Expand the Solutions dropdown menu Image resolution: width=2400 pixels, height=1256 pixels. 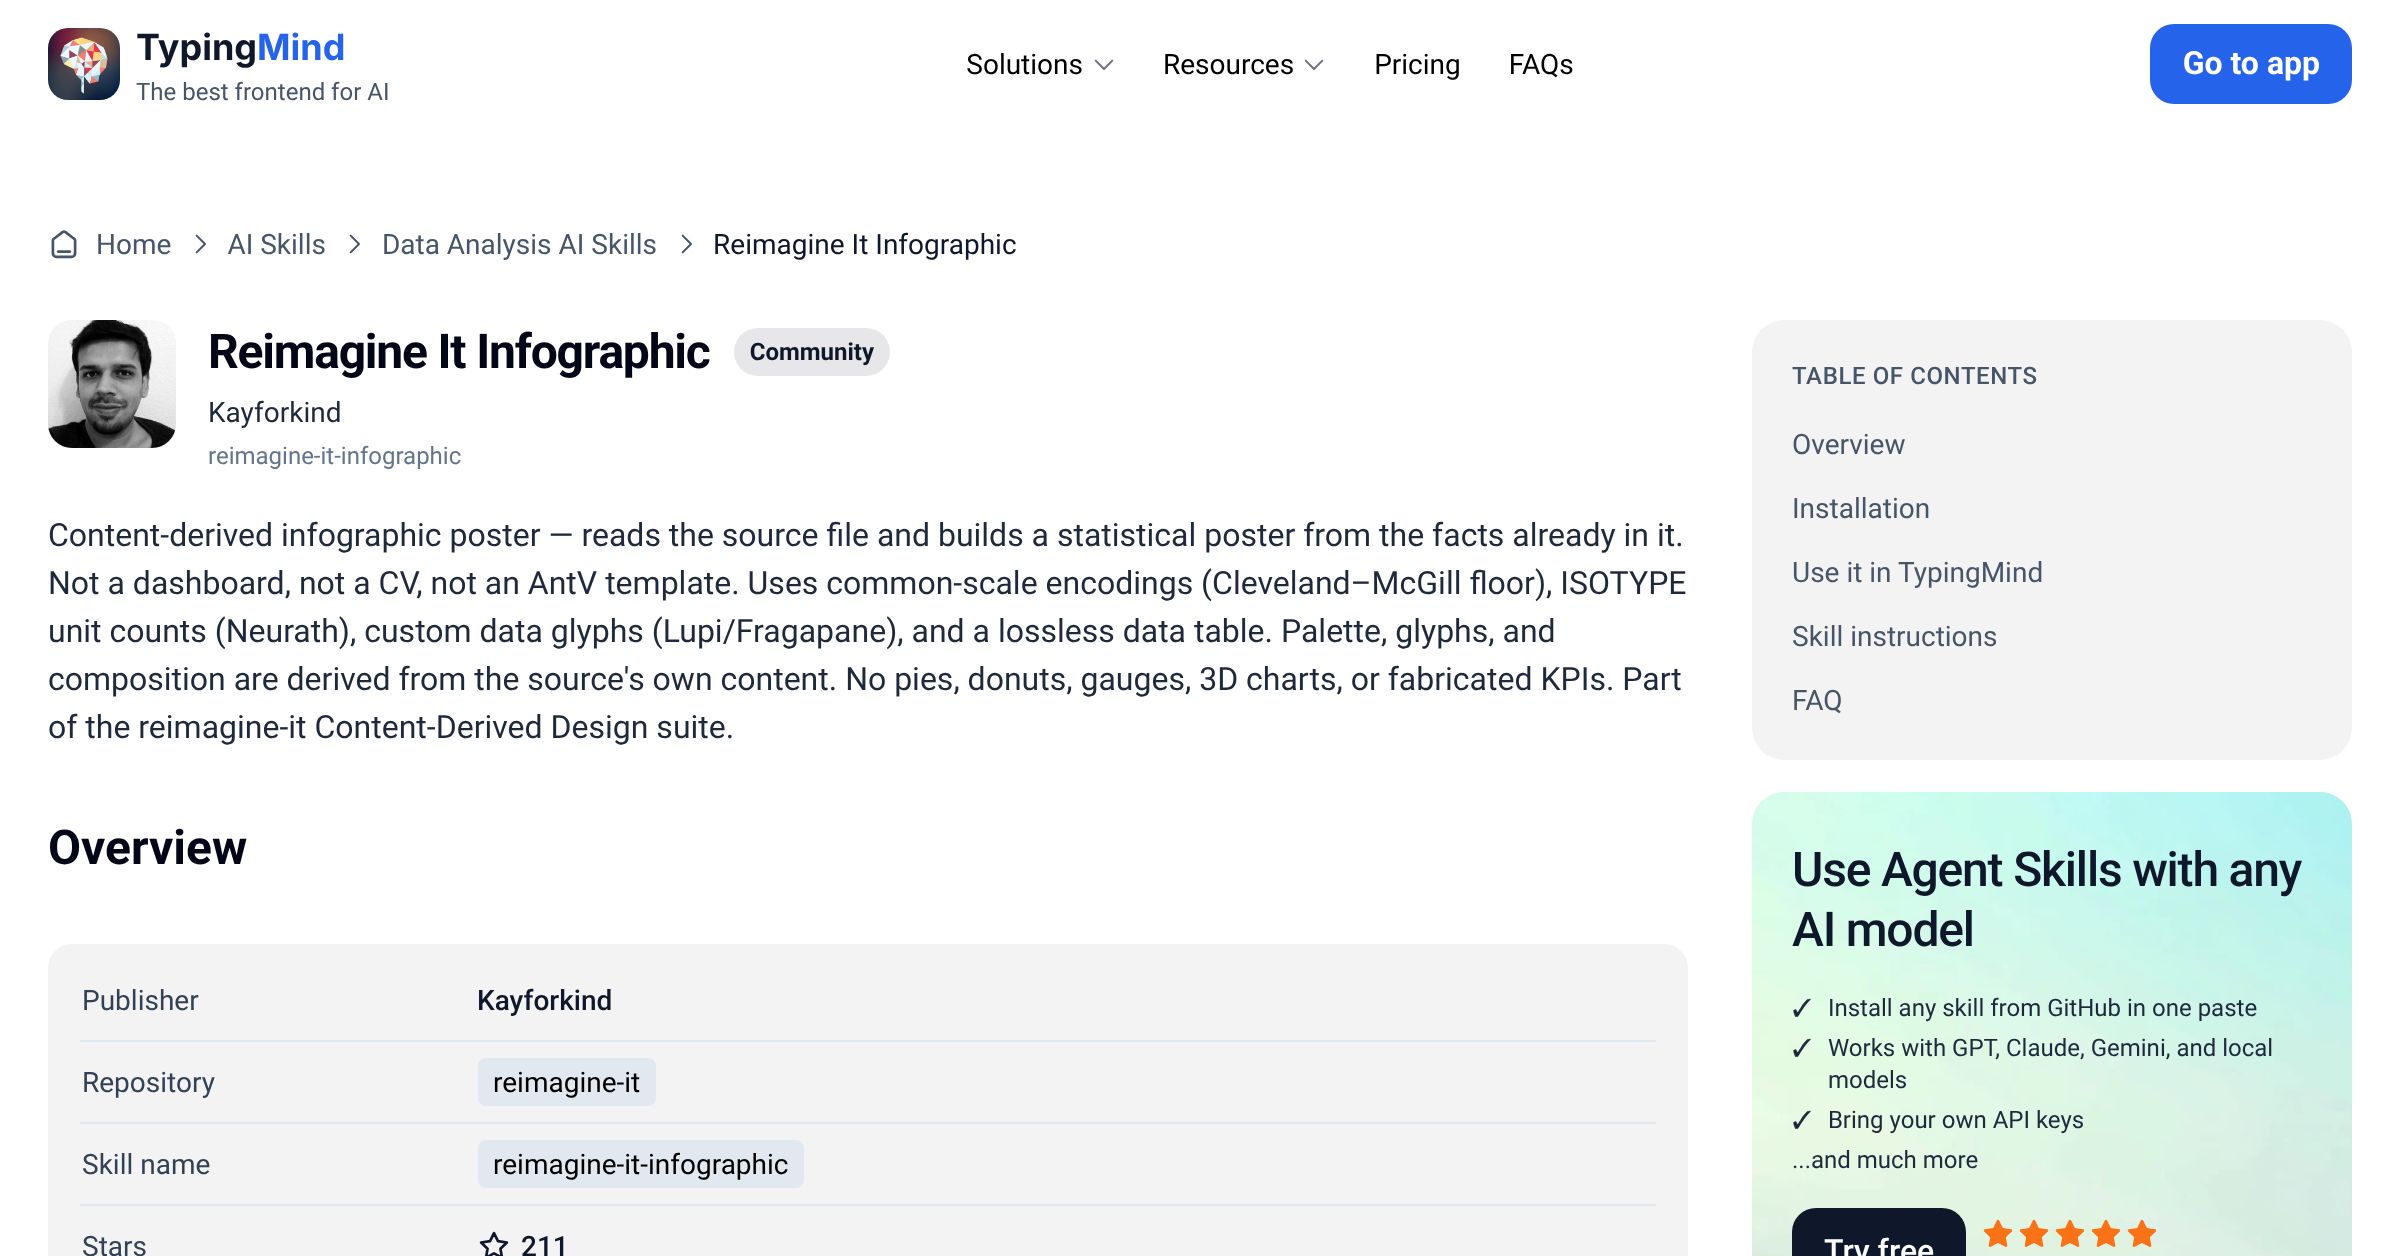(1039, 65)
